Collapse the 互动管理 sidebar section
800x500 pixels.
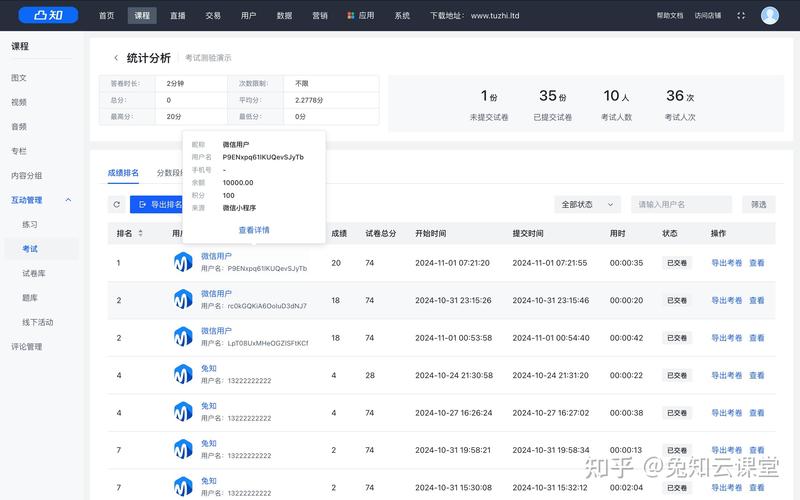(x=68, y=200)
